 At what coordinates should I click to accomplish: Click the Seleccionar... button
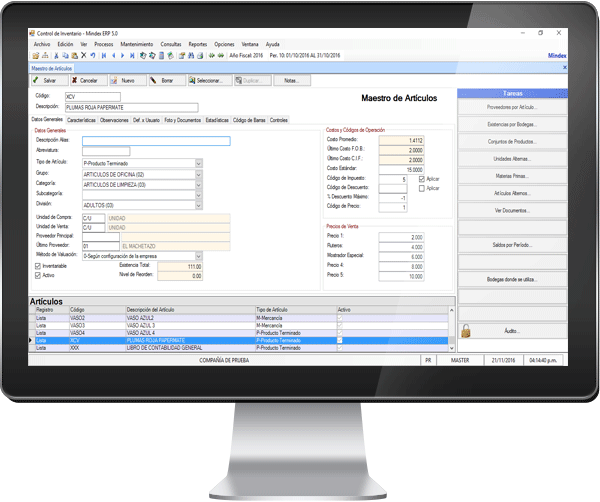click(210, 80)
